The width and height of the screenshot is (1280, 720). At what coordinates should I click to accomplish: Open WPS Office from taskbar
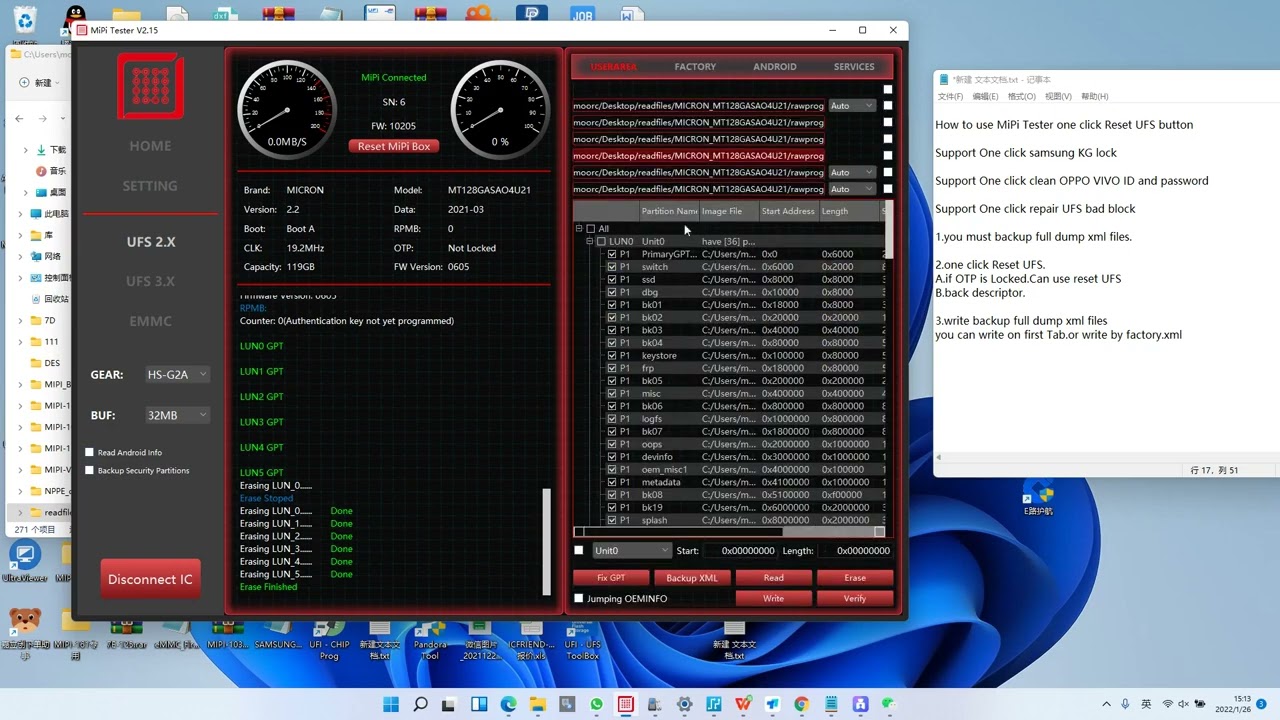[743, 704]
